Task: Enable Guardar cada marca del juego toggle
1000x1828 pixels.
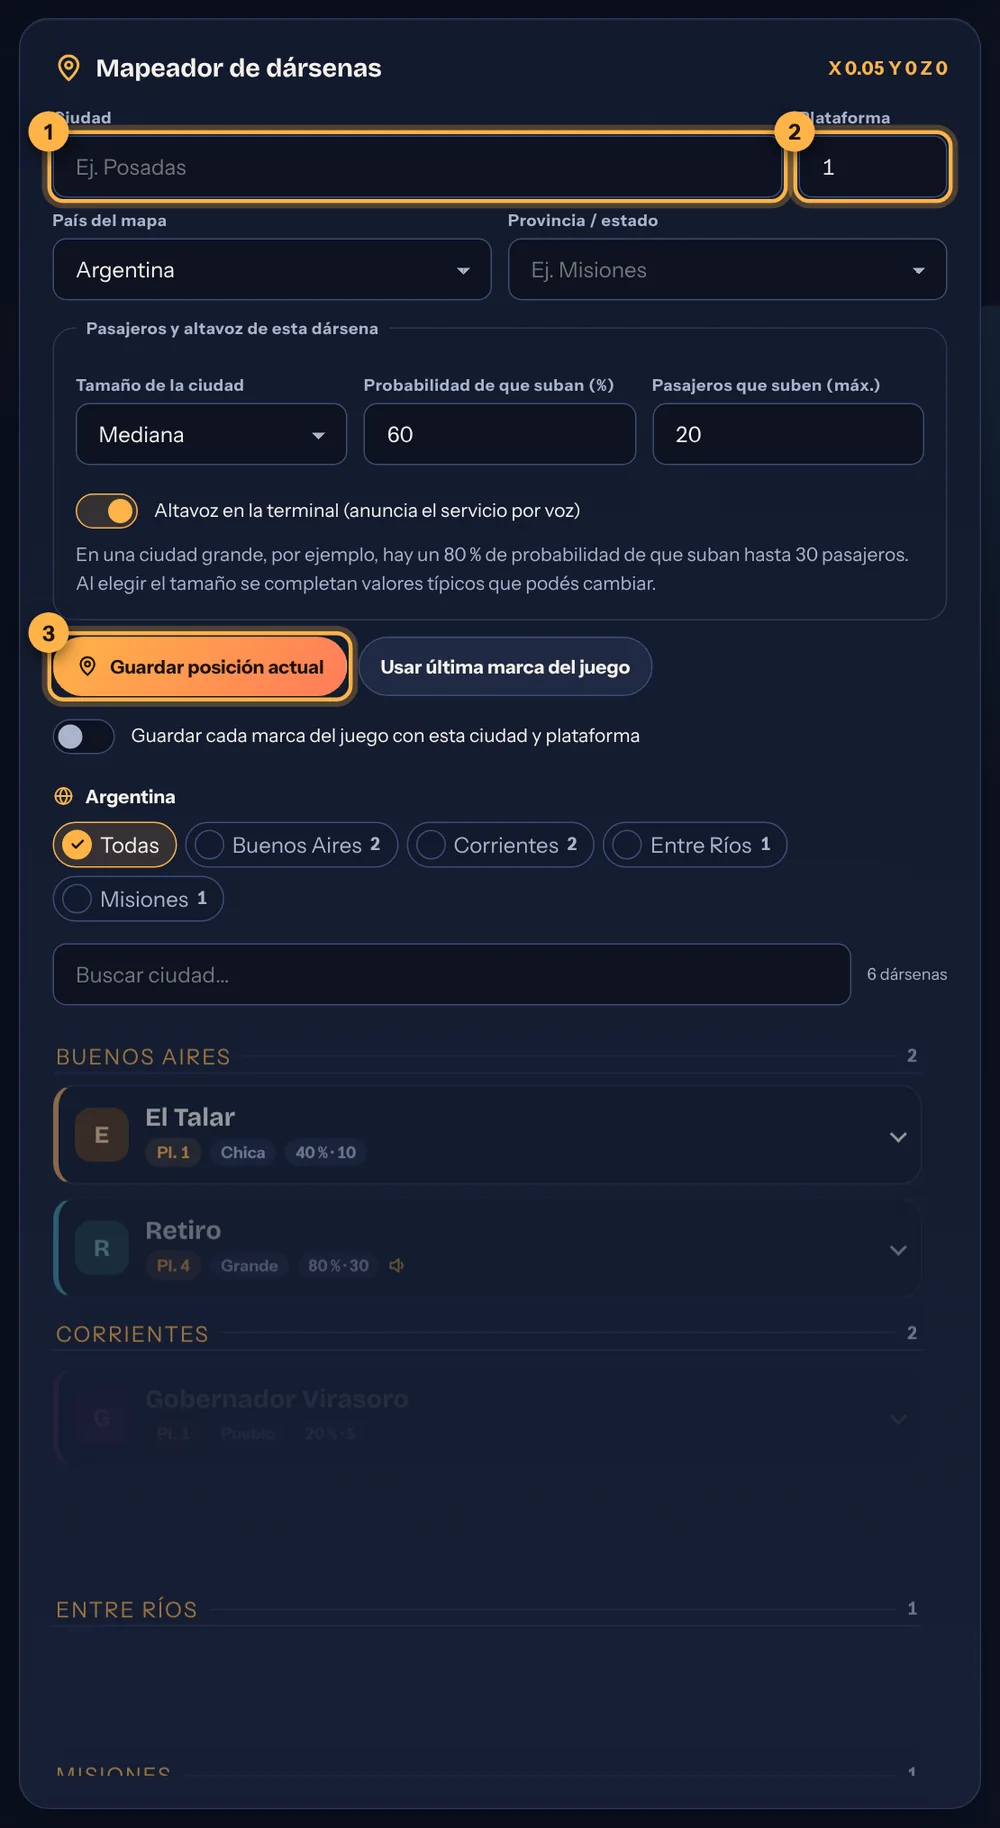Action: click(84, 736)
